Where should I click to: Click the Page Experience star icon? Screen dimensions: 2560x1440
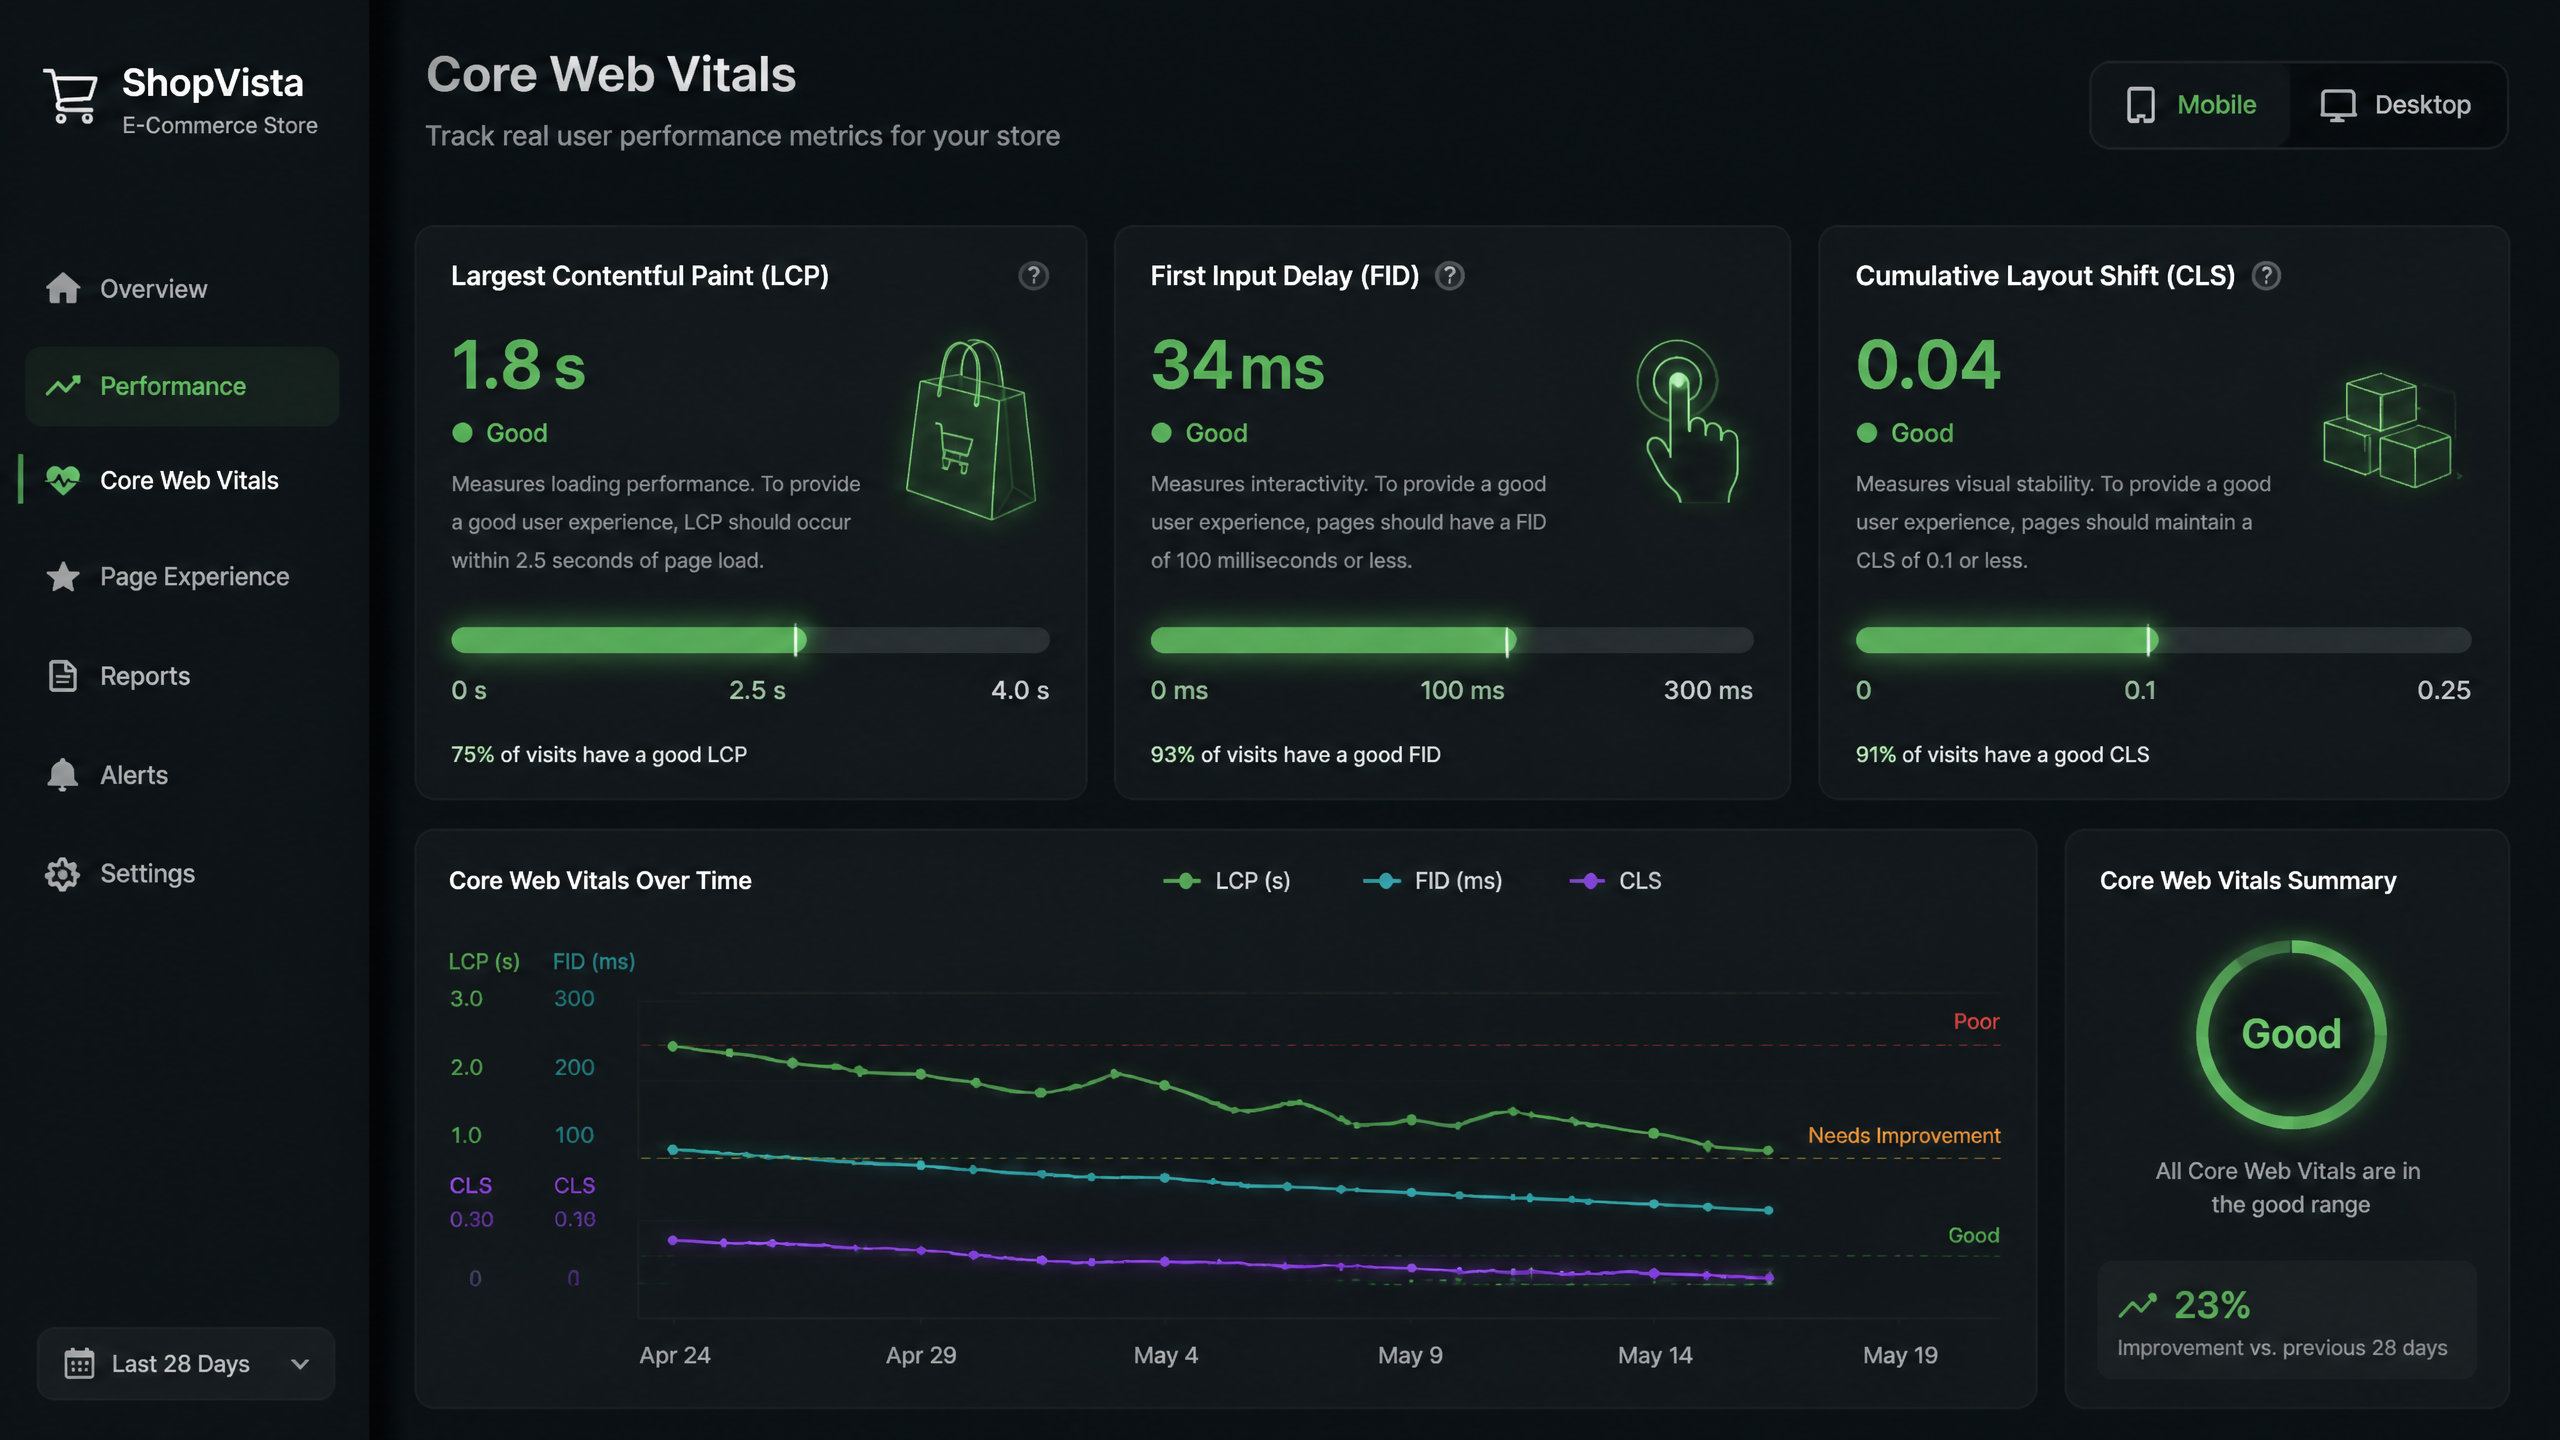(63, 577)
